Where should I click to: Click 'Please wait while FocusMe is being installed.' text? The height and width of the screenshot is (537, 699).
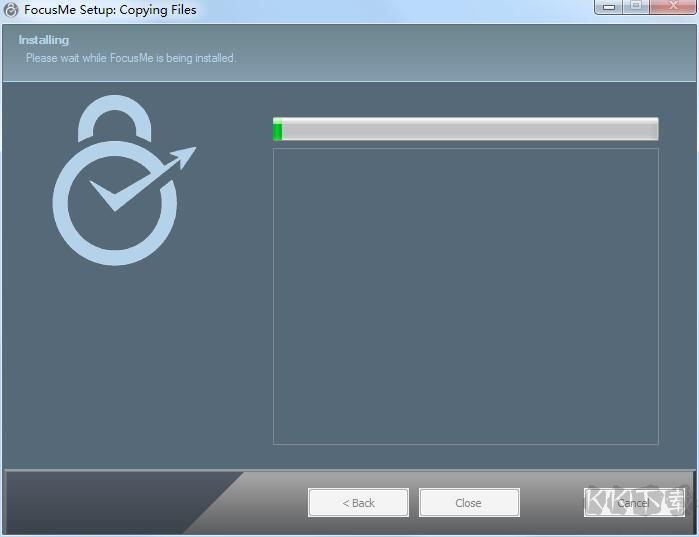131,58
